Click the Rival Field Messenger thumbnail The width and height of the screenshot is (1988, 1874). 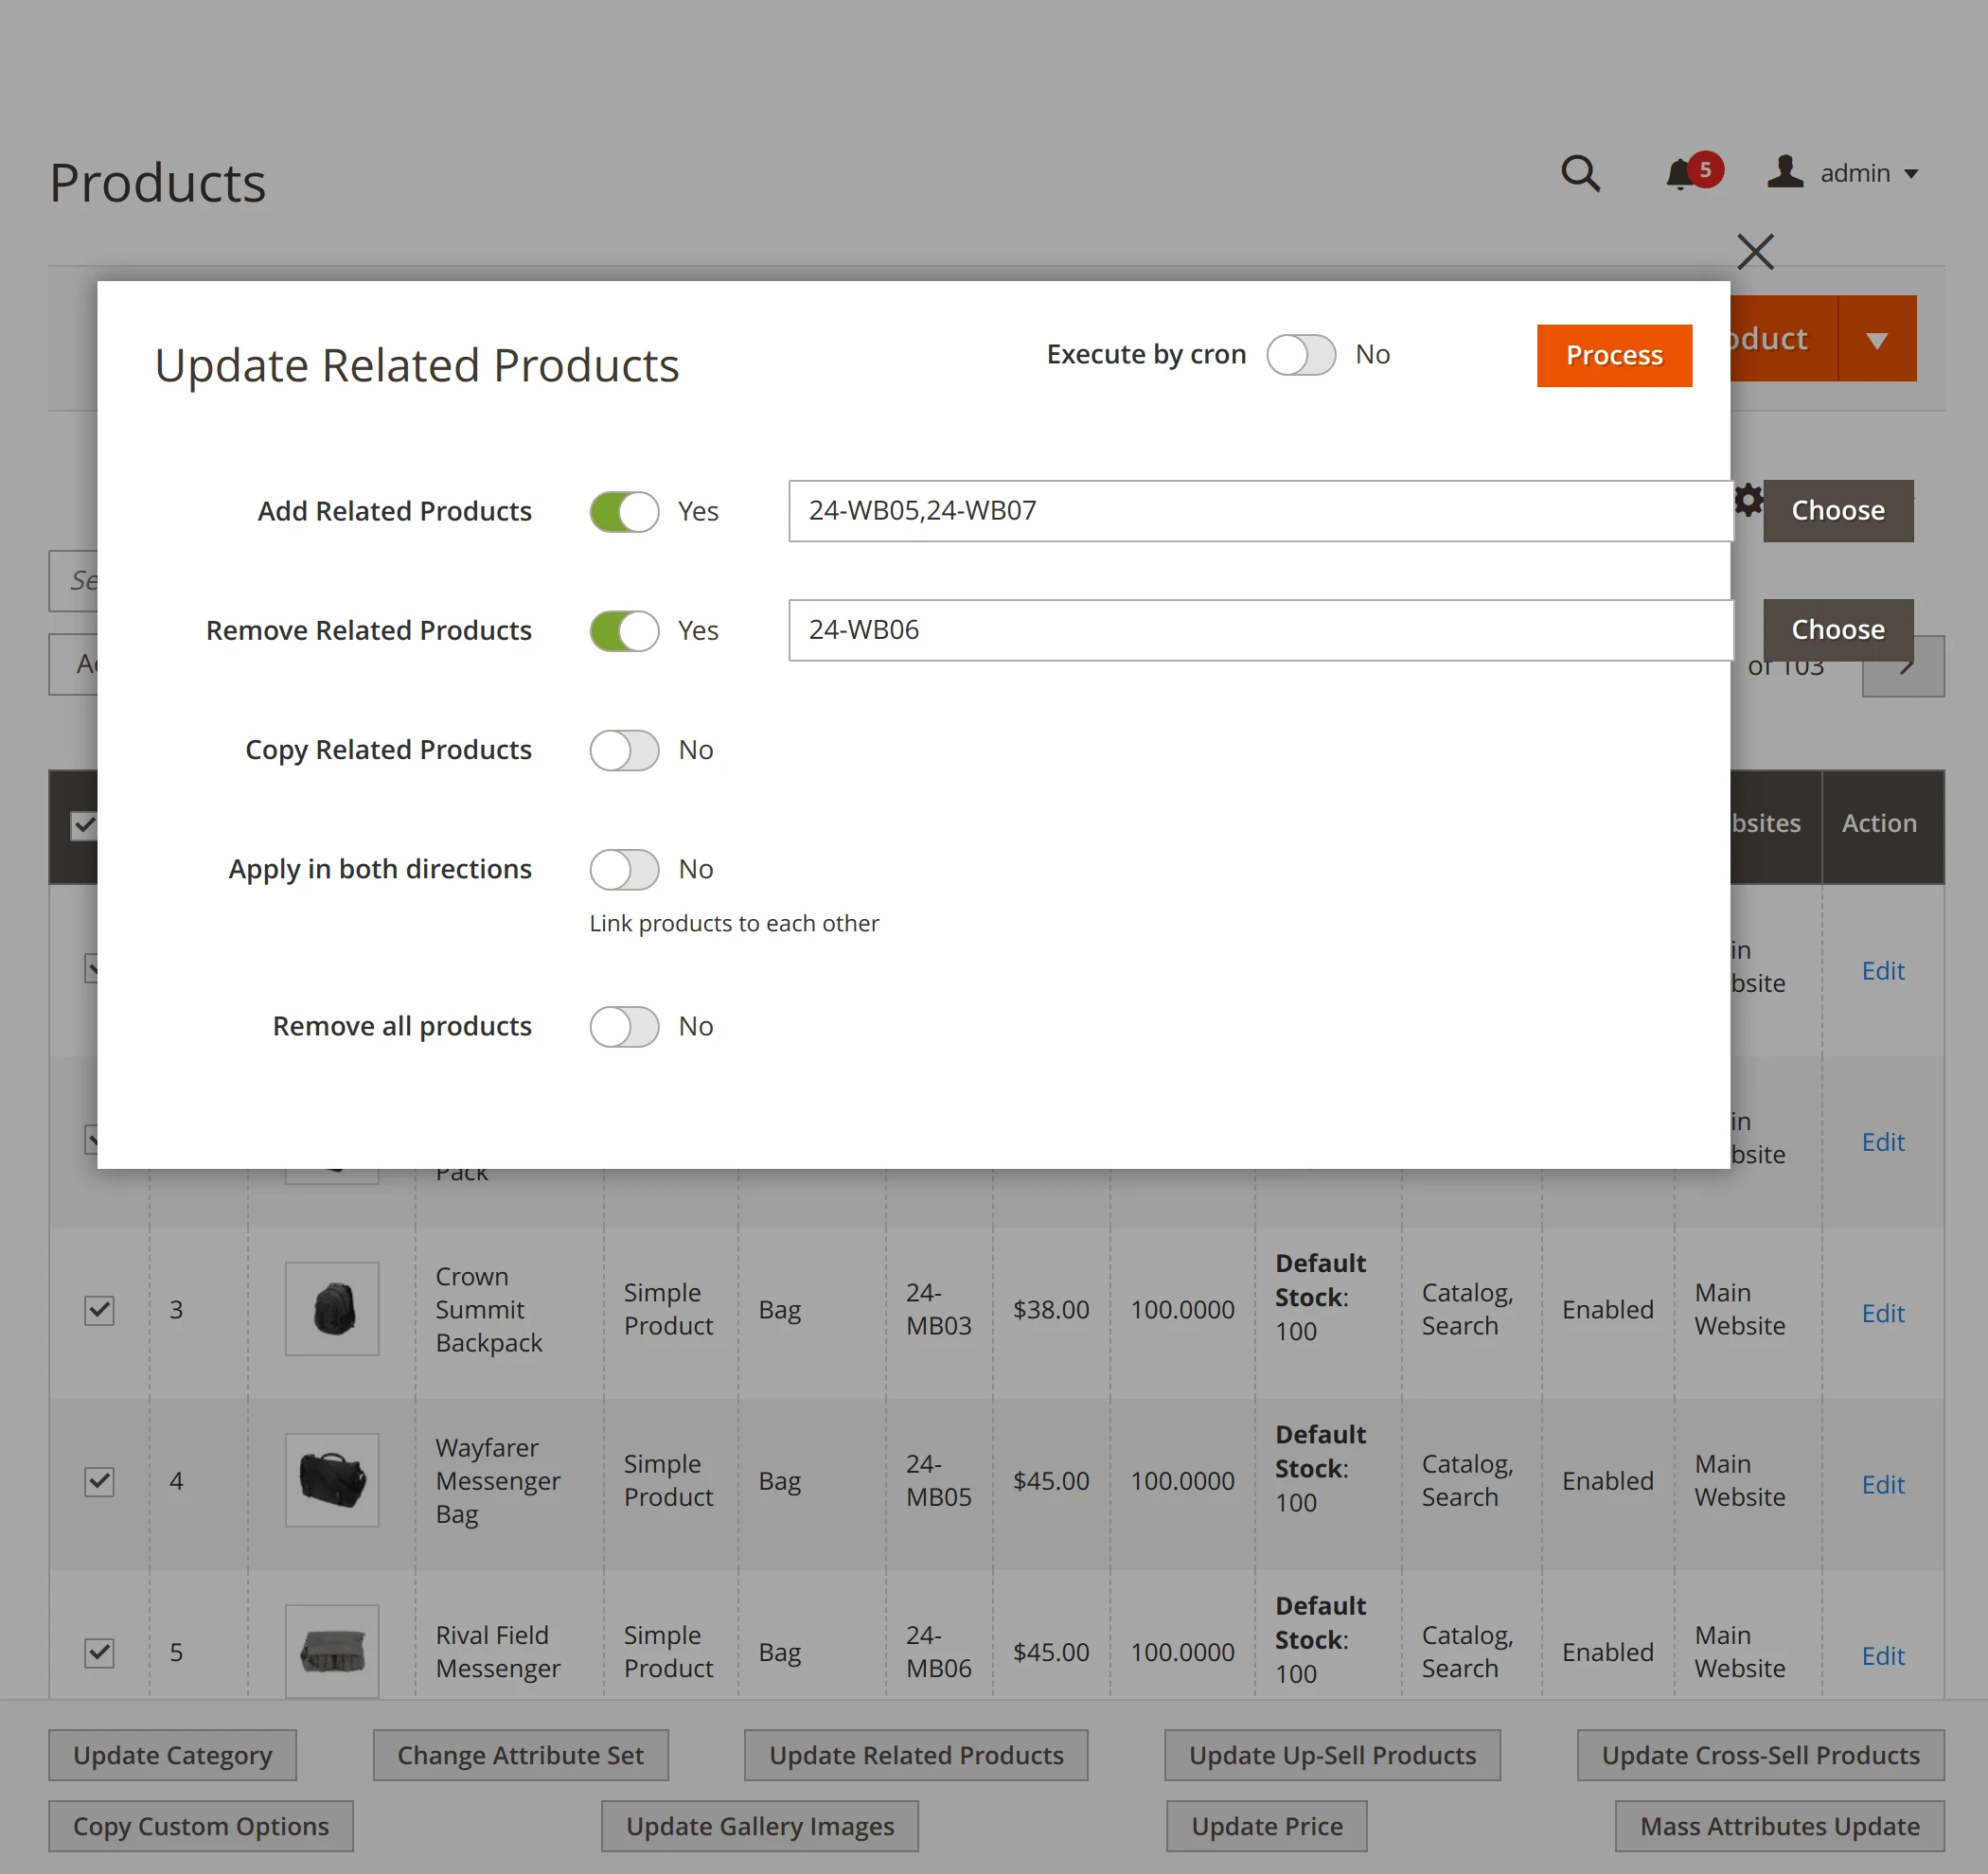point(332,1651)
